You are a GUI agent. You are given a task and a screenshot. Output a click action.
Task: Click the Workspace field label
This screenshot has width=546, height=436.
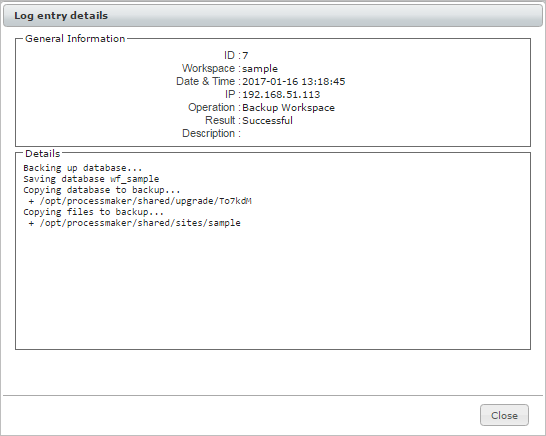[208, 68]
